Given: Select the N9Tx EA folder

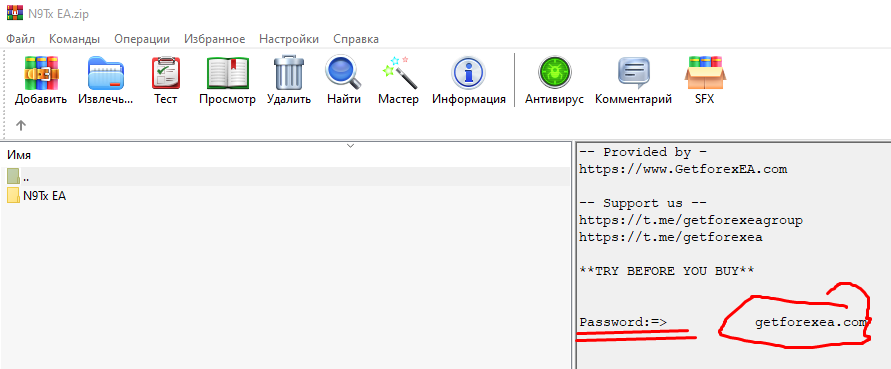Looking at the screenshot, I should (x=37, y=196).
